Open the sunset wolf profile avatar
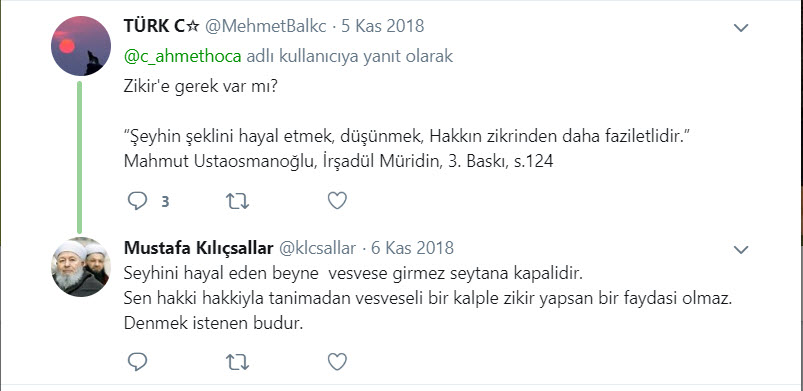Viewport: 803px width, 391px height. [x=81, y=46]
